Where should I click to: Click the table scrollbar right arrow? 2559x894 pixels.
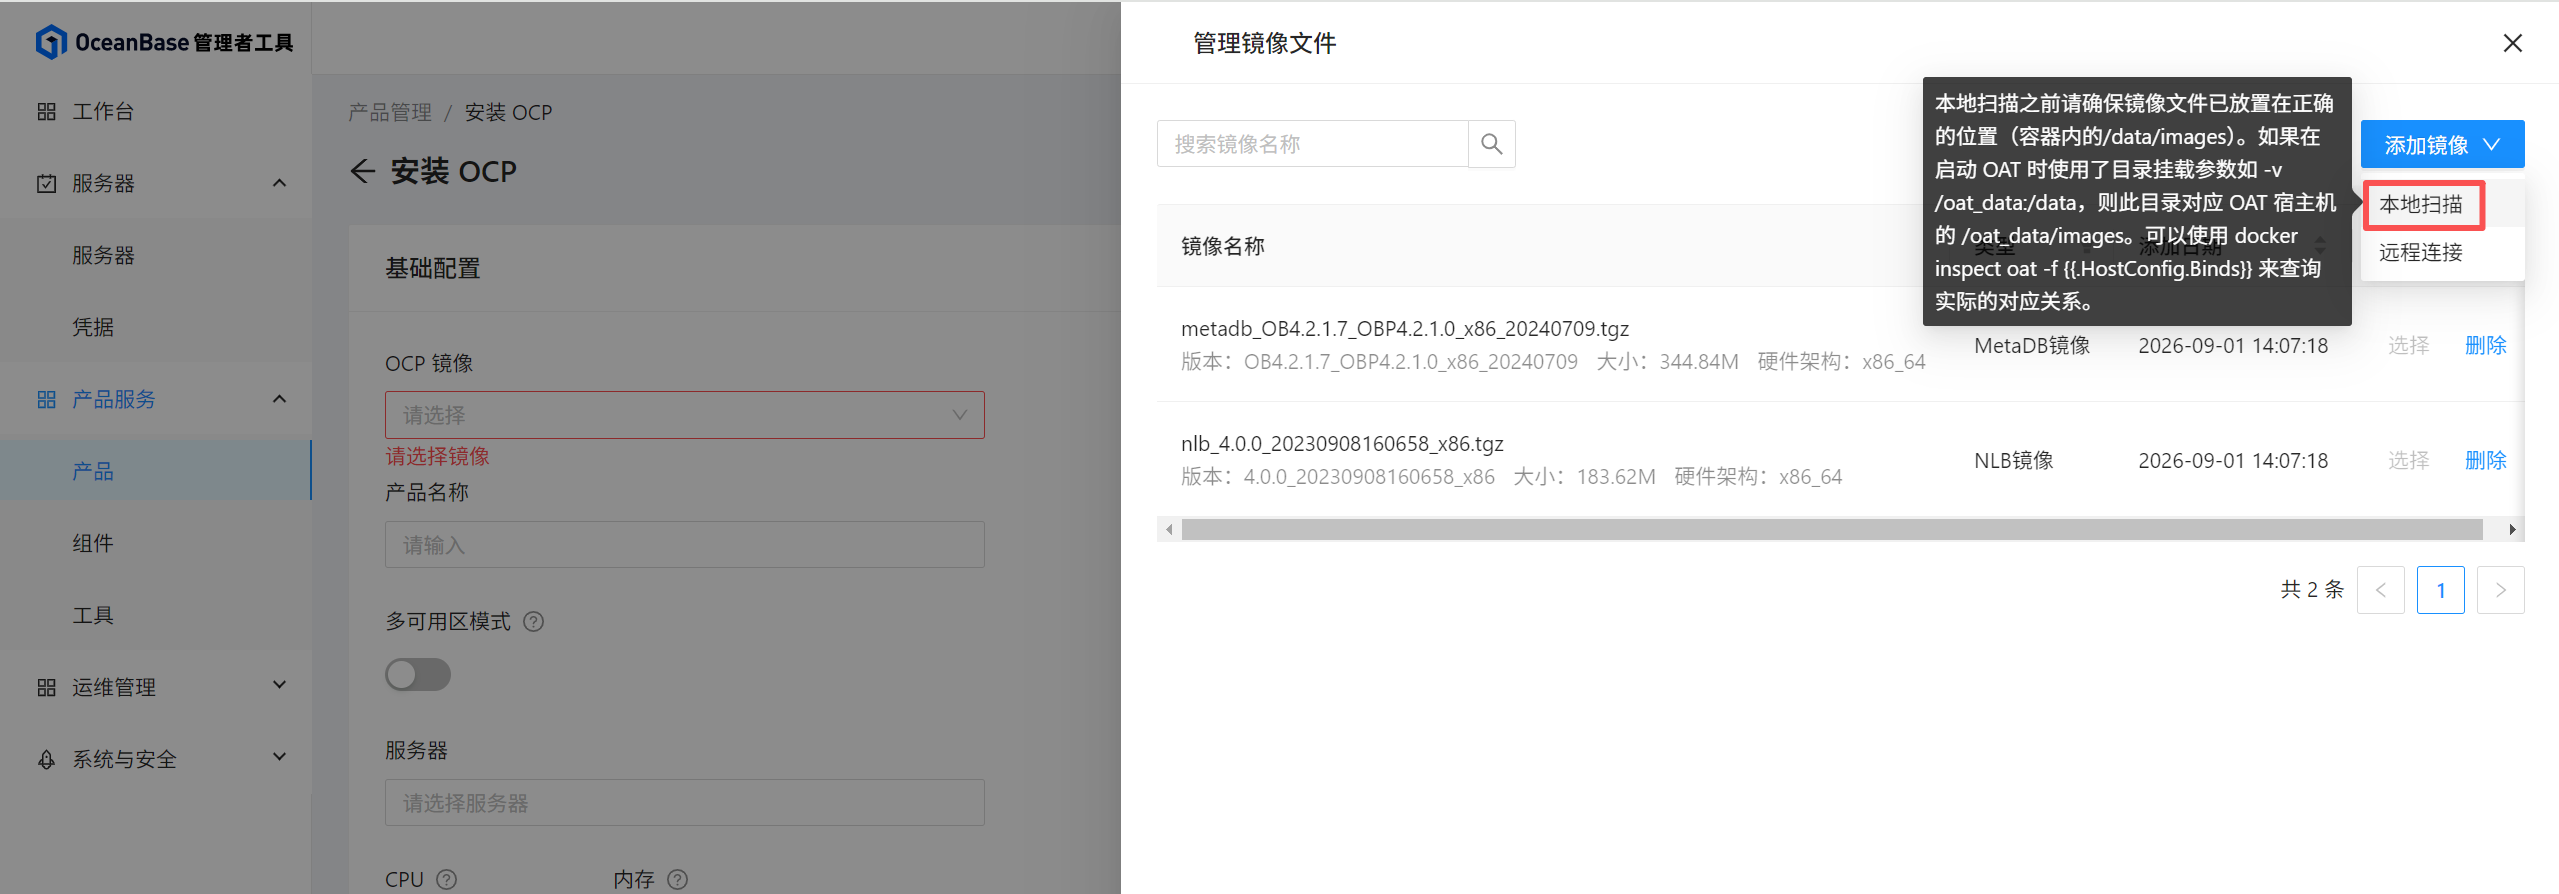coord(2512,529)
